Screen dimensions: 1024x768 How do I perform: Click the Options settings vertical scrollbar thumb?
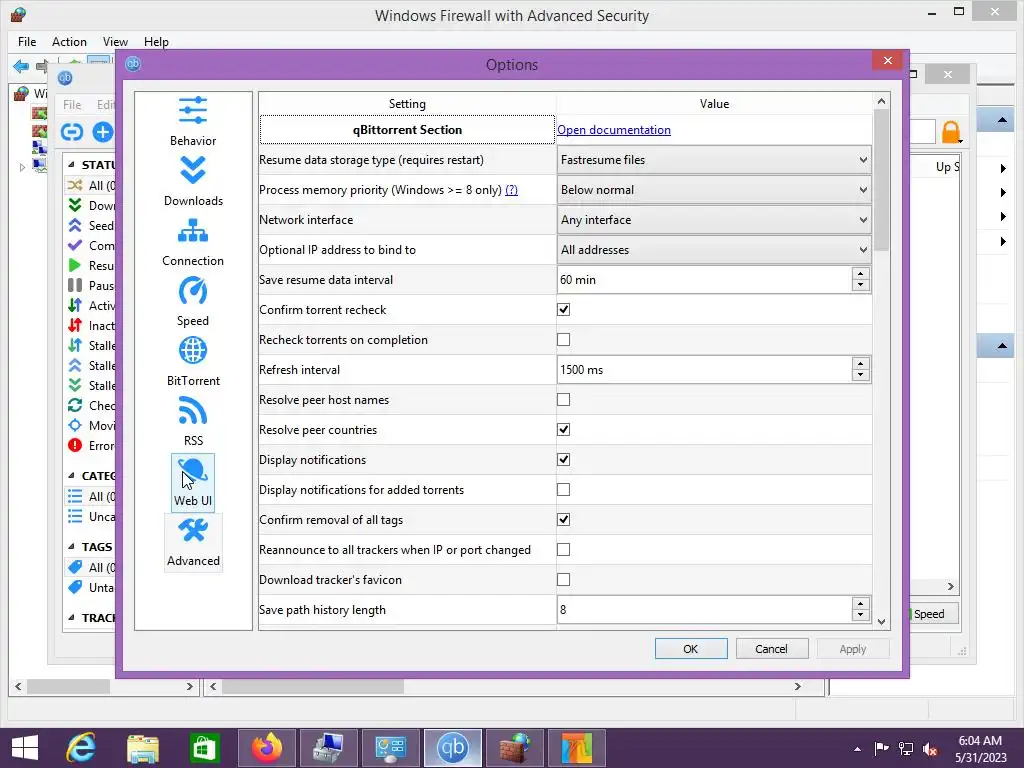coord(882,180)
